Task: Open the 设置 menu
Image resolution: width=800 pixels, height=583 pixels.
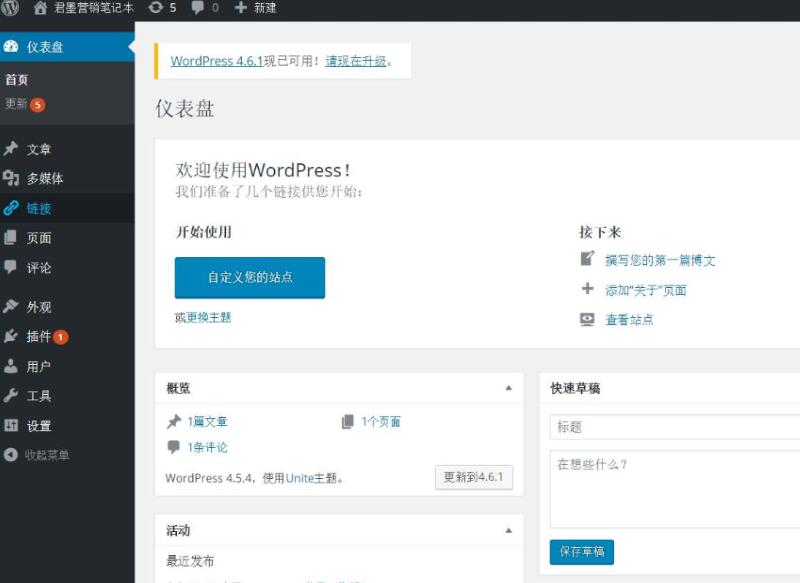Action: 39,425
